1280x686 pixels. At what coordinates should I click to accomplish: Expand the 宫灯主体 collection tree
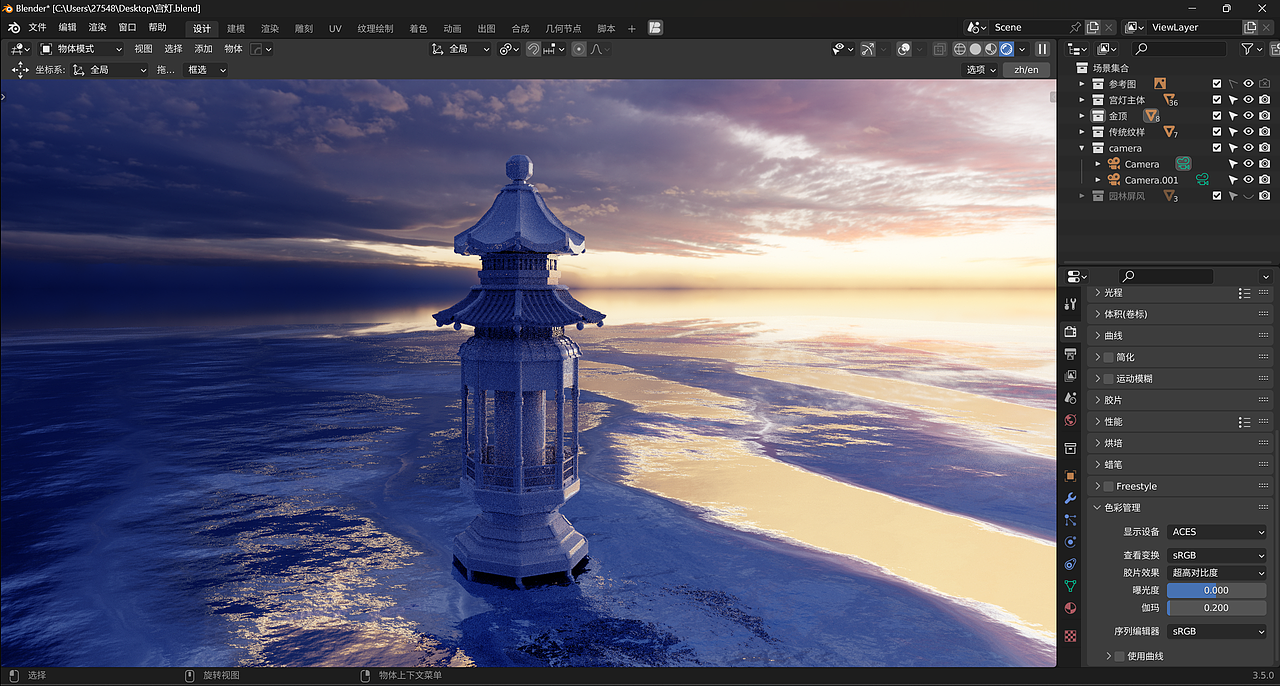click(1081, 100)
